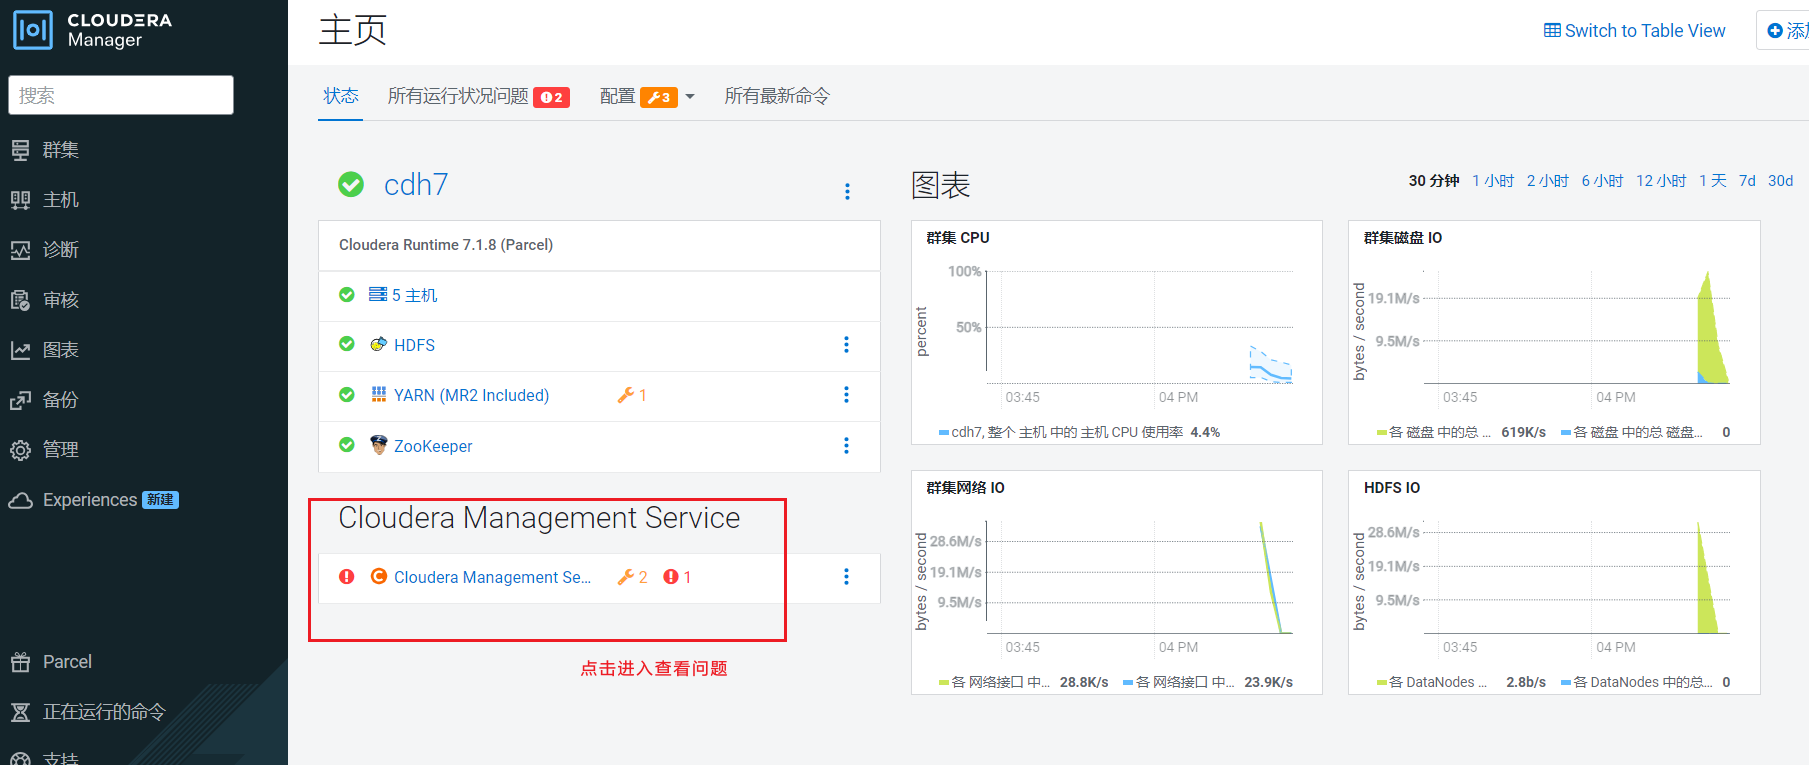This screenshot has width=1809, height=765.
Task: Click Management Service red alert 1 badge
Action: click(x=677, y=577)
